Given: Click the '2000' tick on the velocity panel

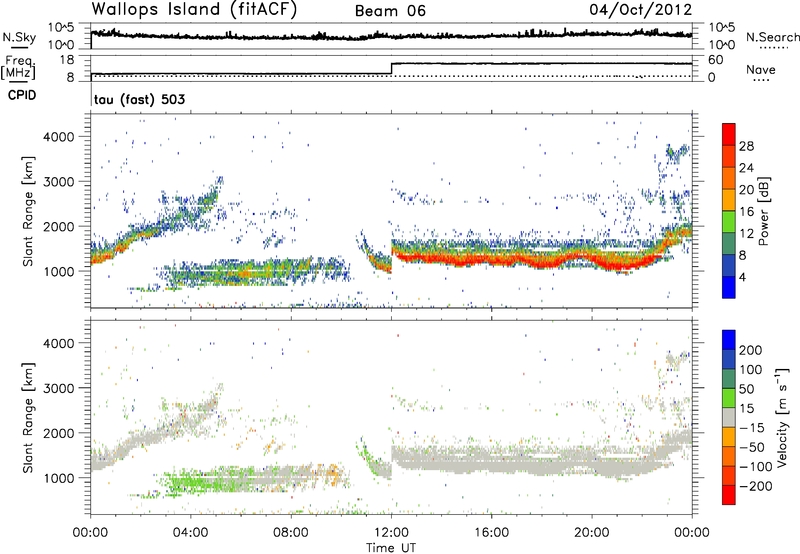Looking at the screenshot, I should coord(59,433).
